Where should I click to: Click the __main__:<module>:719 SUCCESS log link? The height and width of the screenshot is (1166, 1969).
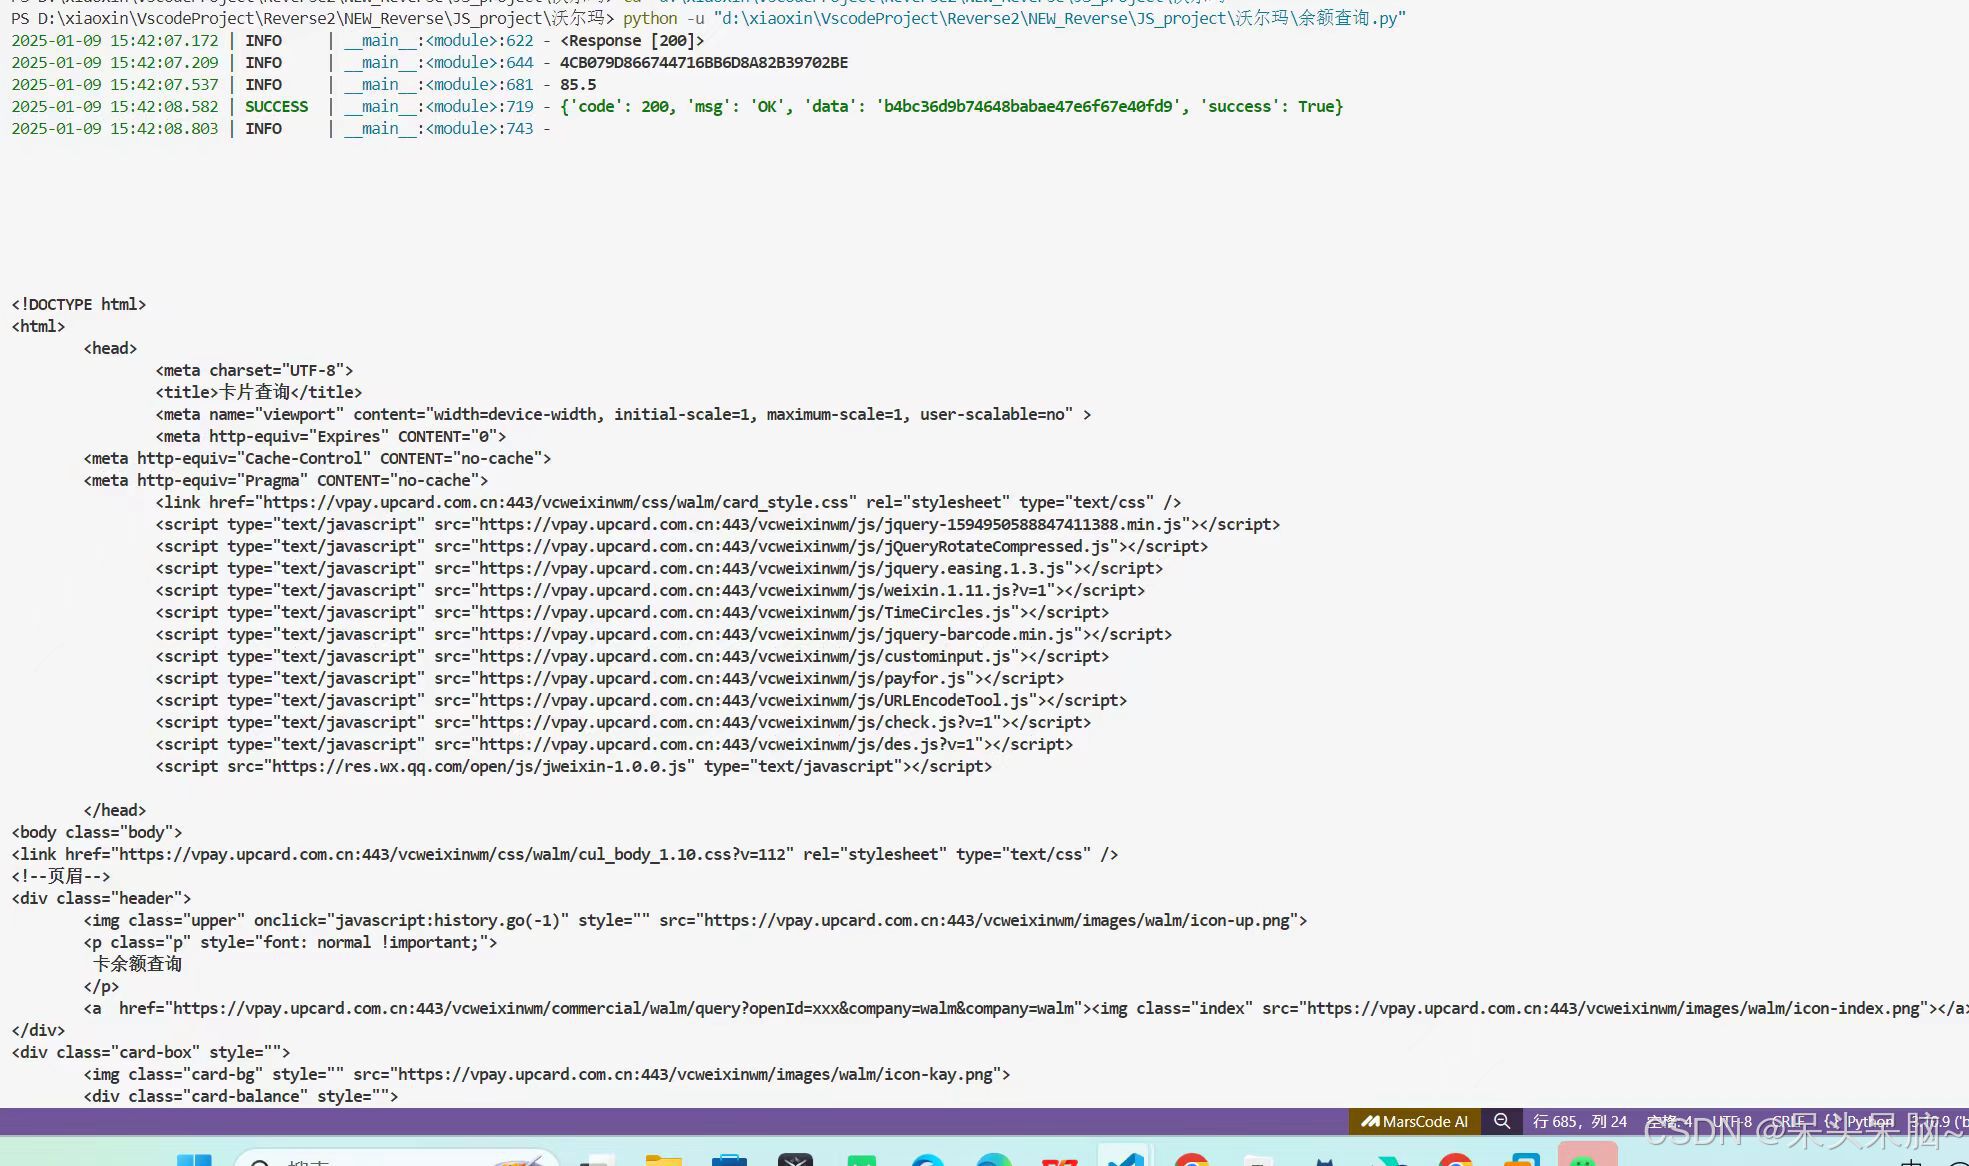click(x=439, y=107)
